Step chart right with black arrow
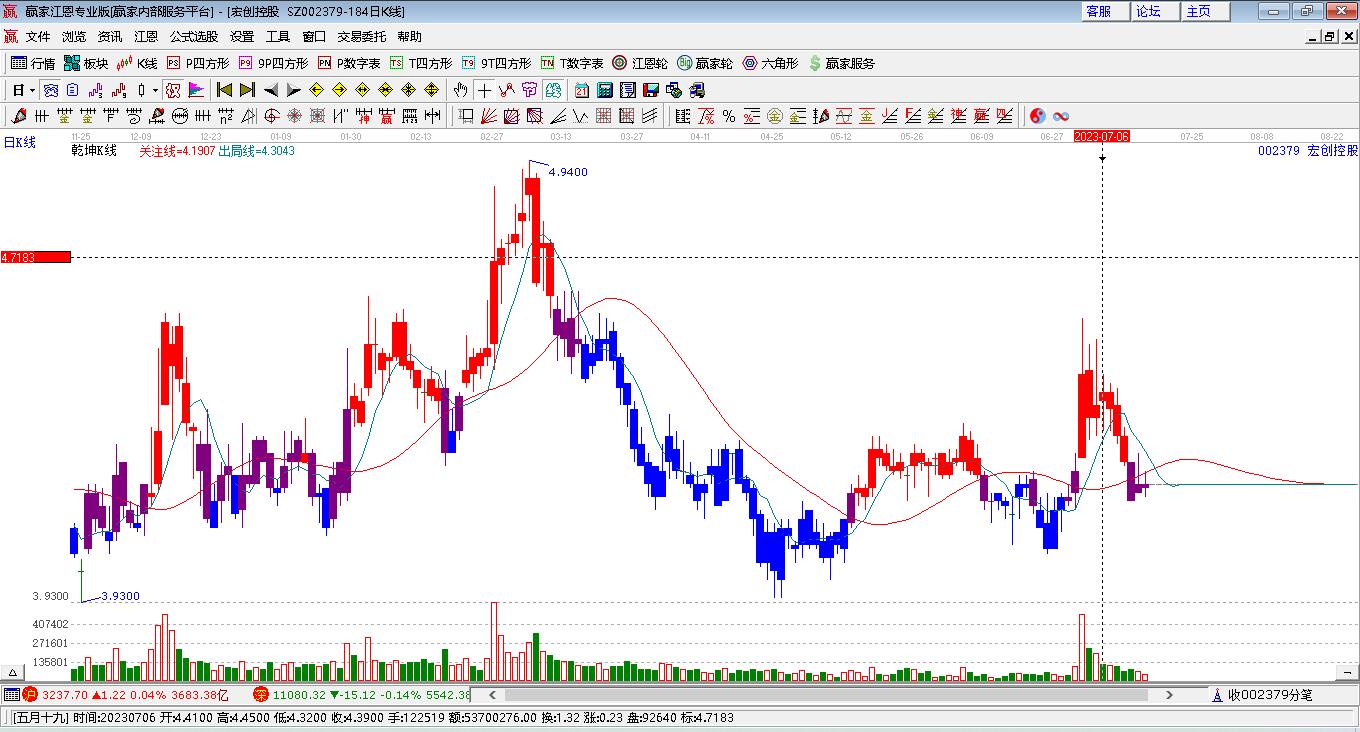 tap(293, 90)
